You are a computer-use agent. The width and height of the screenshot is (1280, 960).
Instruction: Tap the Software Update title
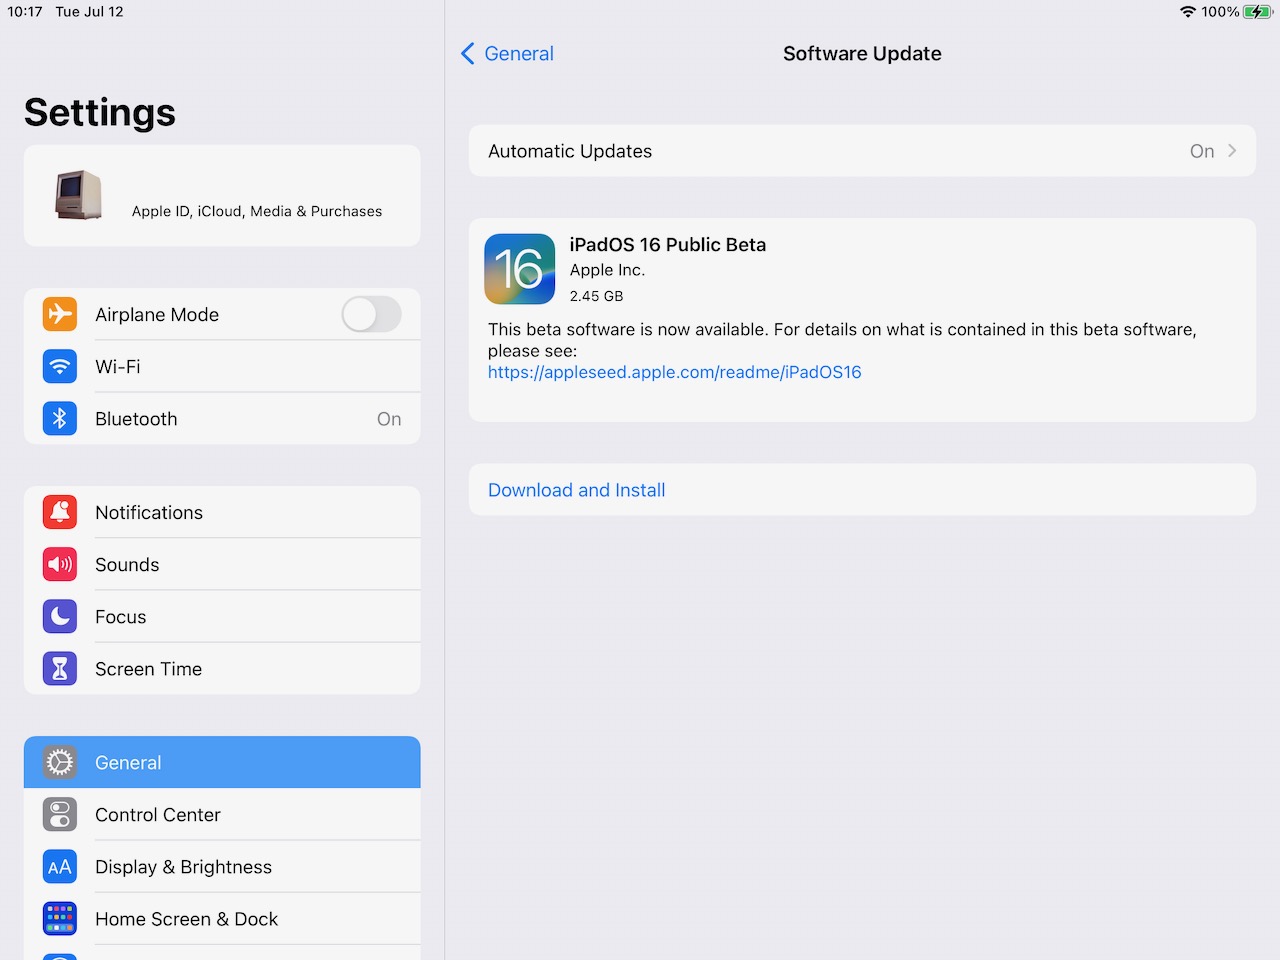click(x=862, y=54)
